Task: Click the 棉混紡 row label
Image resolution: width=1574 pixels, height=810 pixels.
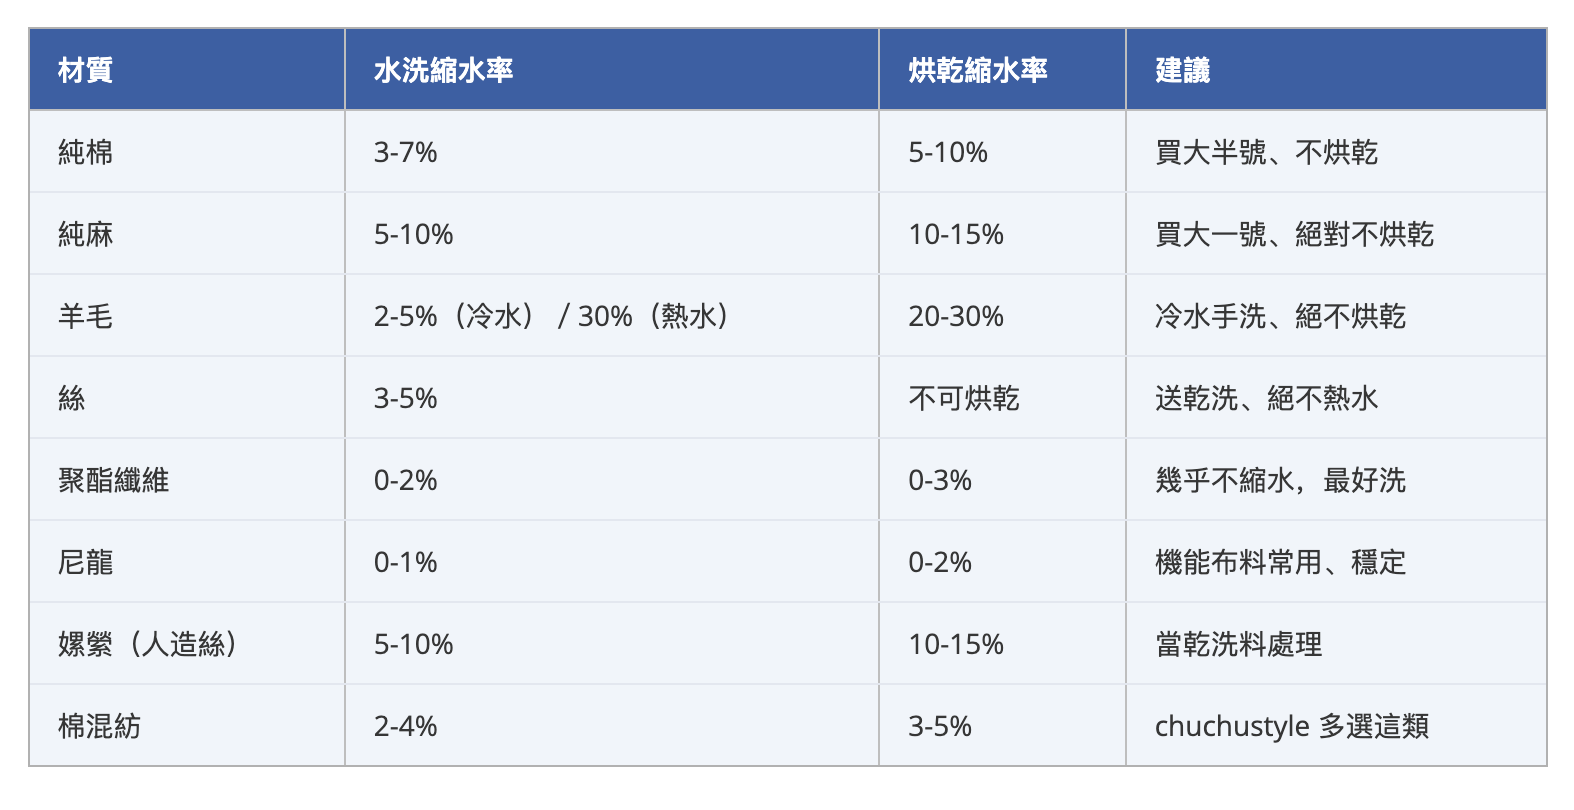Action: click(x=100, y=726)
